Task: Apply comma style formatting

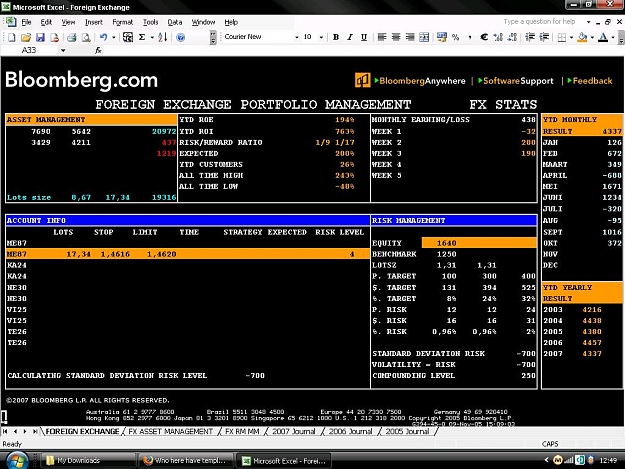Action: (x=470, y=37)
